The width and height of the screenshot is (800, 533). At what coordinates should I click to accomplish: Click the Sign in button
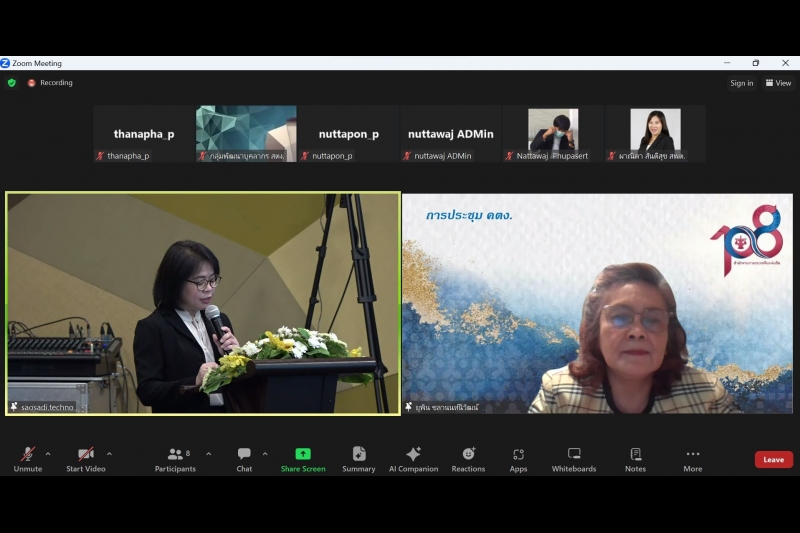coord(741,83)
